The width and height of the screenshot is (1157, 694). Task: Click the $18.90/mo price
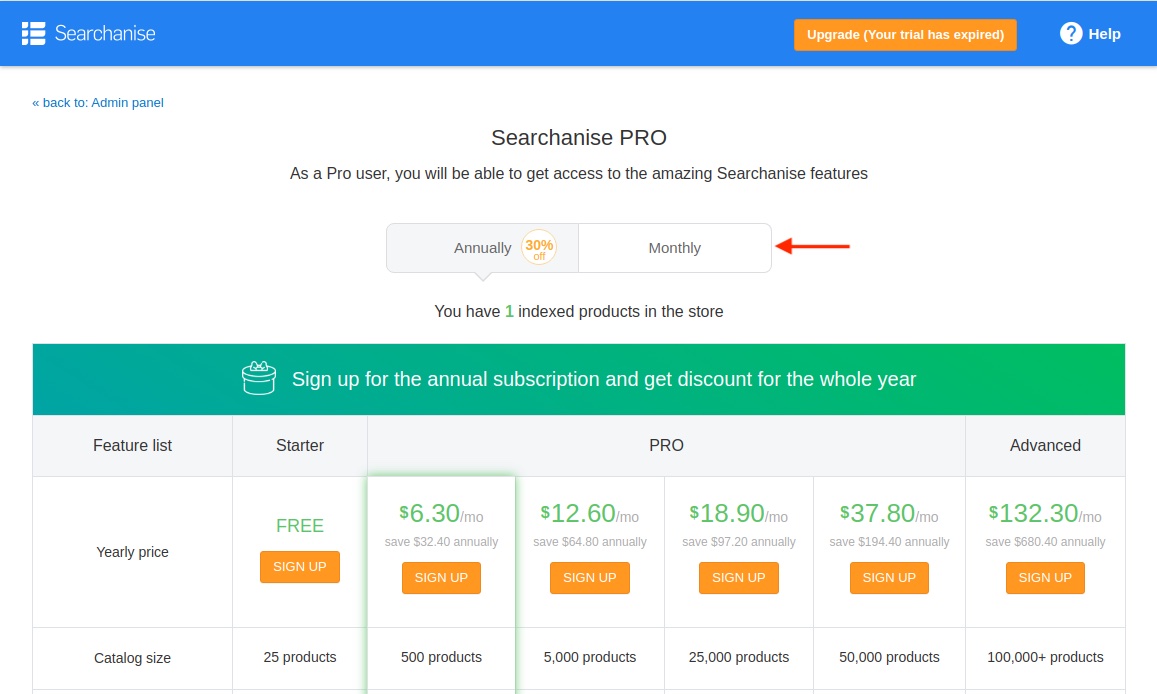tap(739, 513)
